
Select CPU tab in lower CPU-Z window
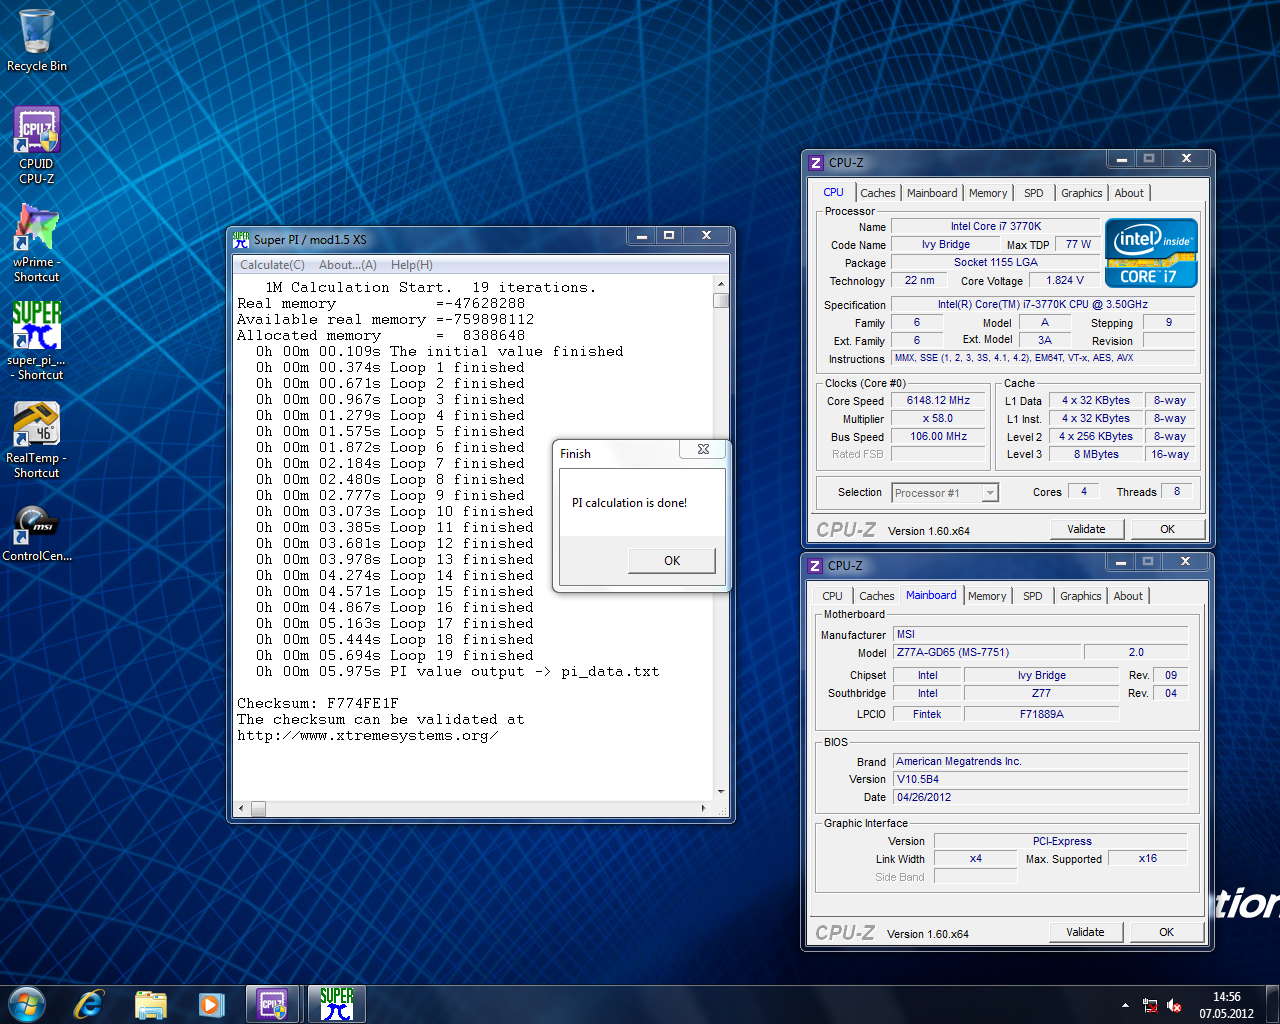pyautogui.click(x=833, y=596)
